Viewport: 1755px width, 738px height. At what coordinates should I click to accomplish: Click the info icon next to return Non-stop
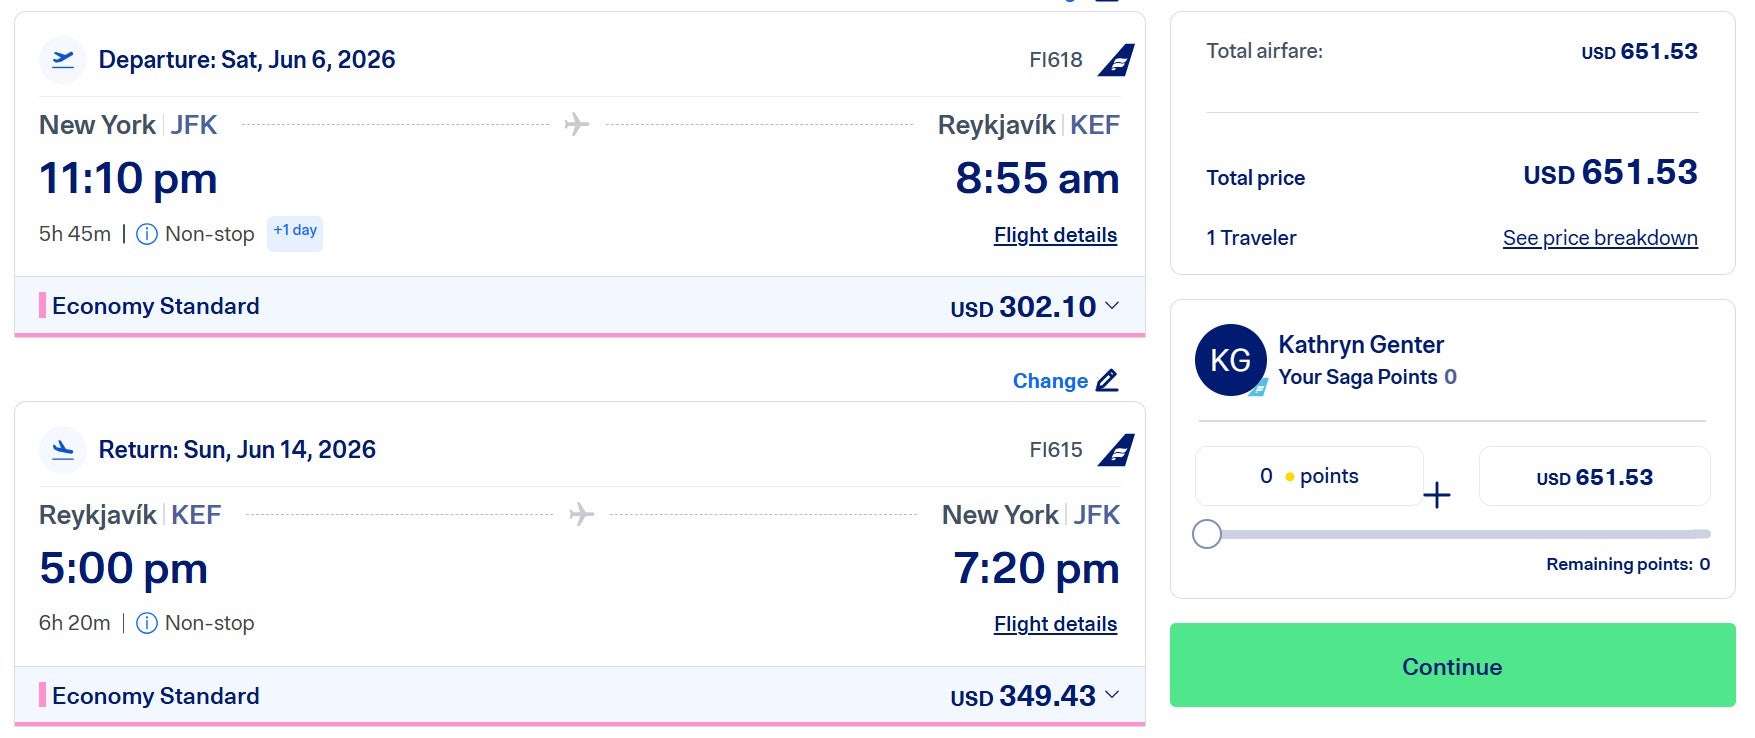pyautogui.click(x=146, y=622)
